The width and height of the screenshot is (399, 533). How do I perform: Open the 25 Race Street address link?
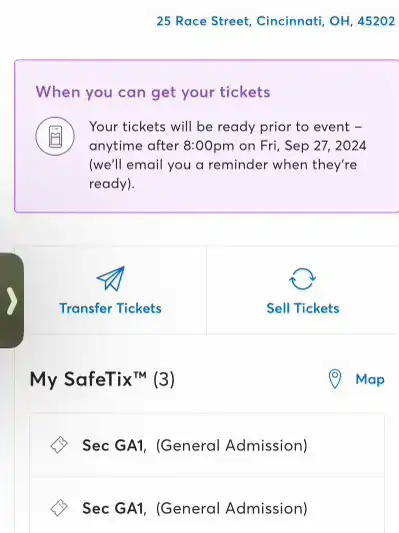point(276,21)
